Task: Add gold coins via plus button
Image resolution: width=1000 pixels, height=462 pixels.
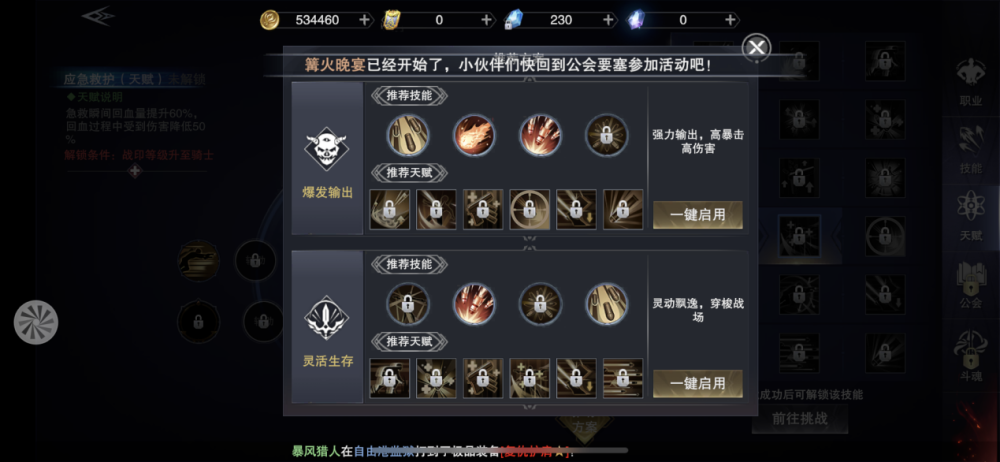Action: pyautogui.click(x=364, y=20)
